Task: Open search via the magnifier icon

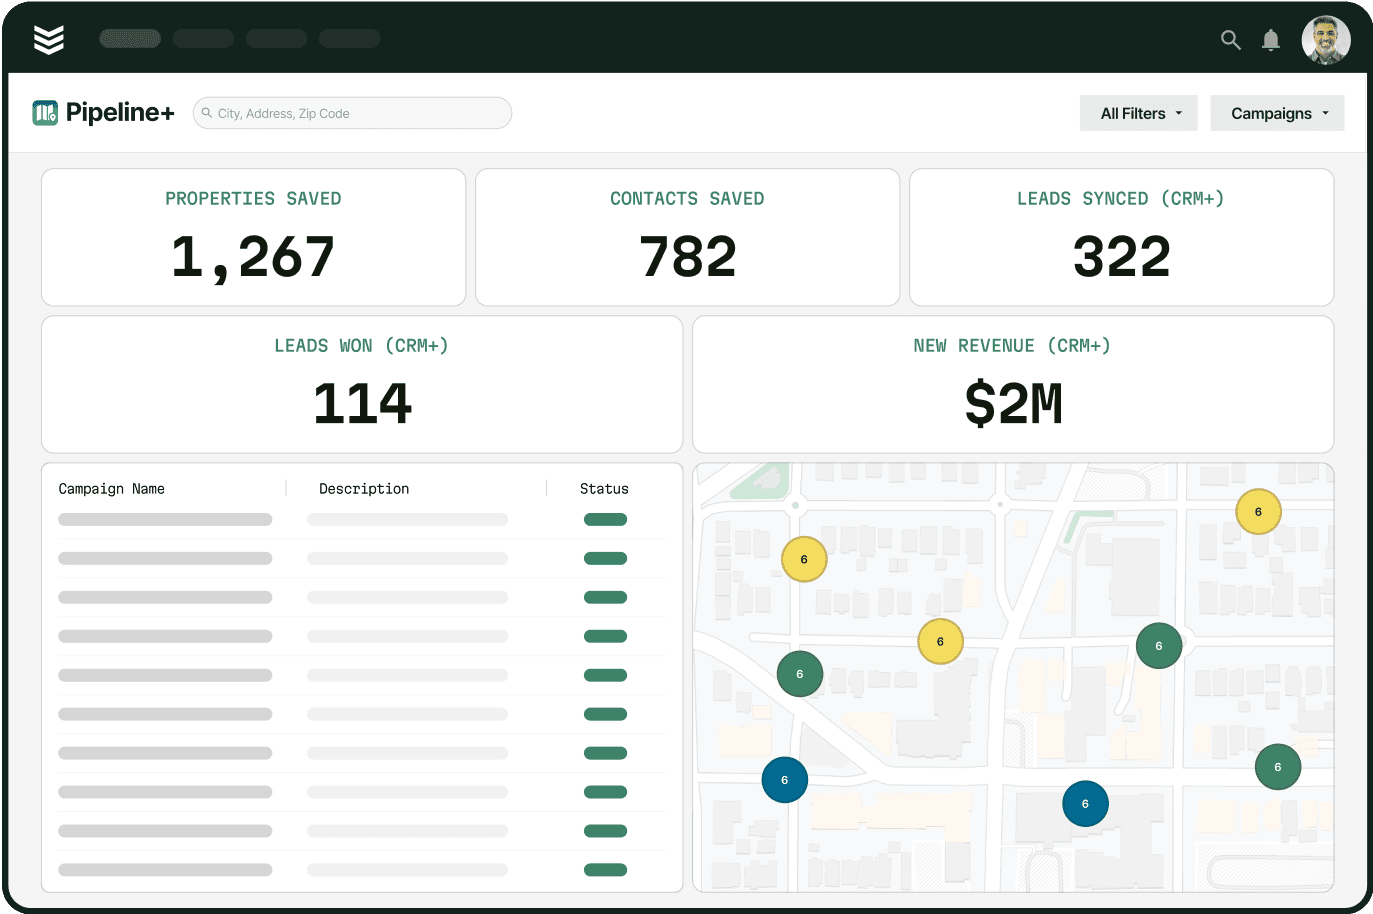Action: [1231, 40]
